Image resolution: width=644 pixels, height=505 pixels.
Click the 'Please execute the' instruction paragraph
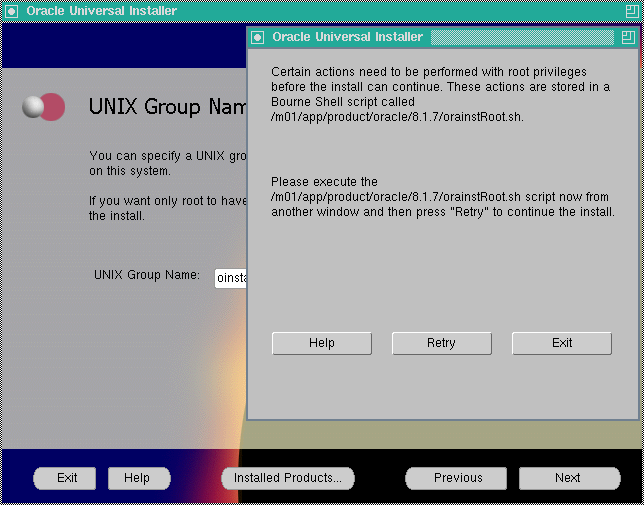pyautogui.click(x=442, y=197)
